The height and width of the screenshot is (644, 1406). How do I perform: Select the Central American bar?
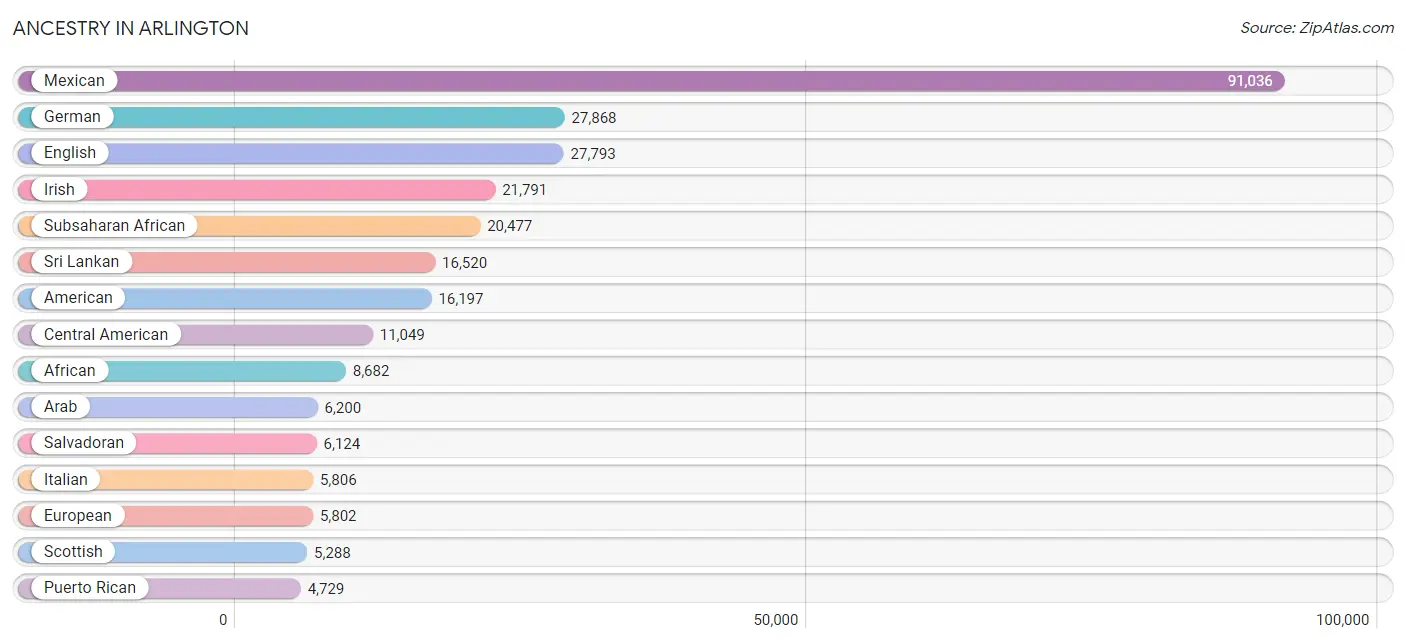196,334
